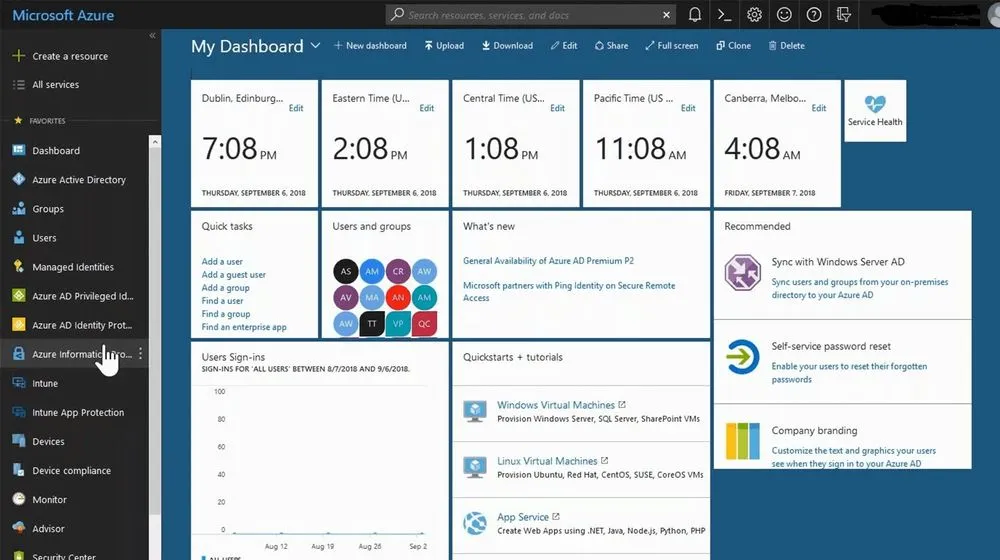Open Linux Virtual Machines quickstart
This screenshot has width=1000, height=560.
(x=547, y=461)
